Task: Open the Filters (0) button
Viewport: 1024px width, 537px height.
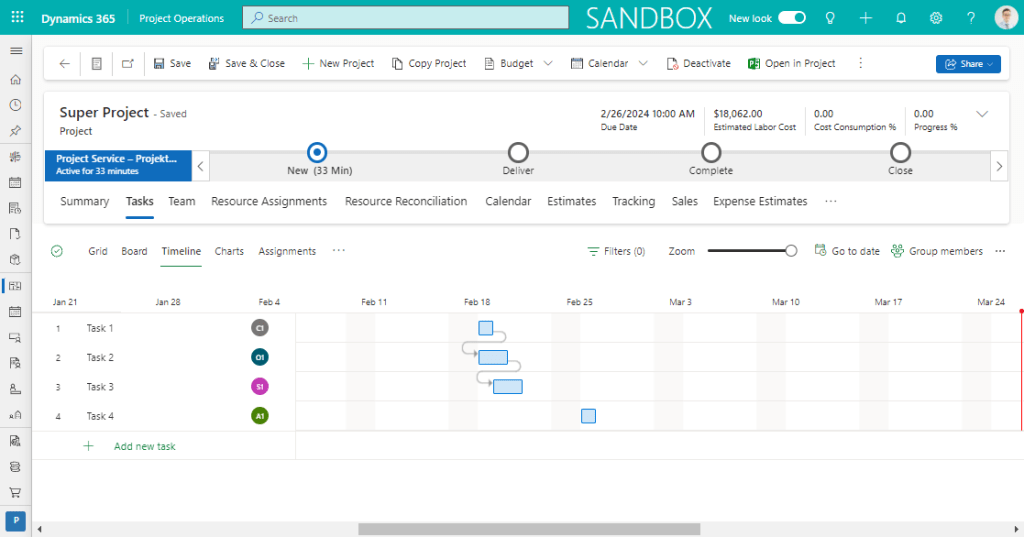Action: [616, 251]
